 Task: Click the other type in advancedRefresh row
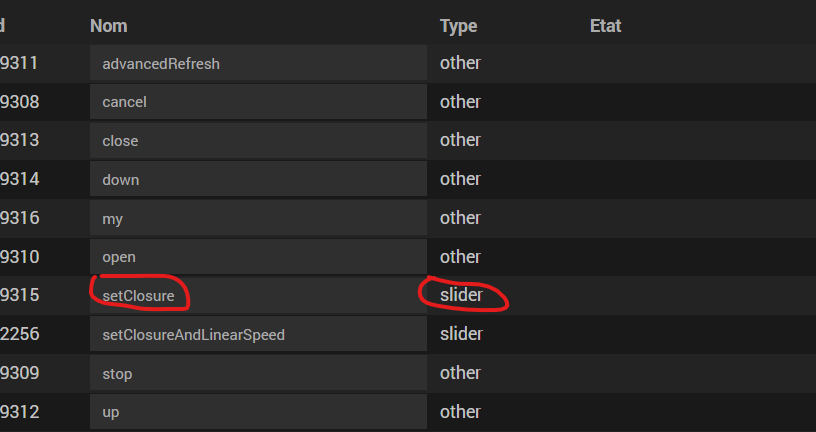tap(460, 63)
